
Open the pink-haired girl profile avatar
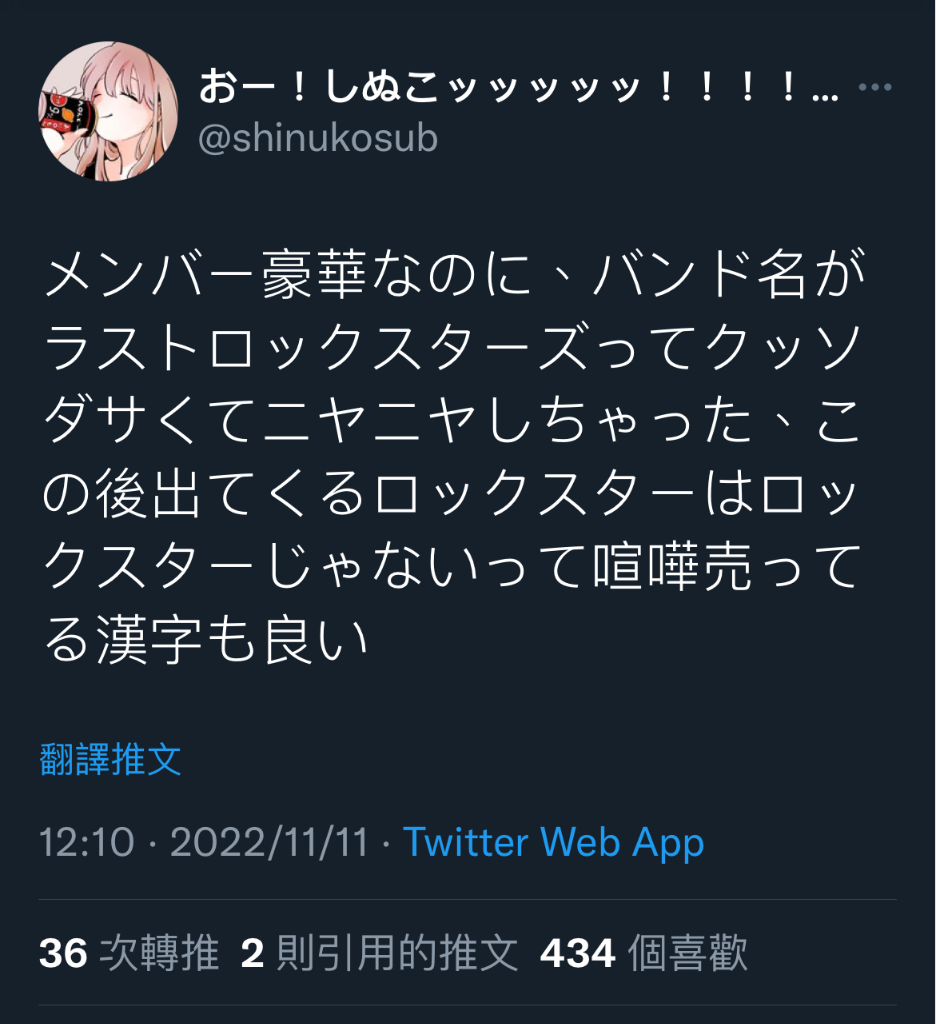point(108,111)
